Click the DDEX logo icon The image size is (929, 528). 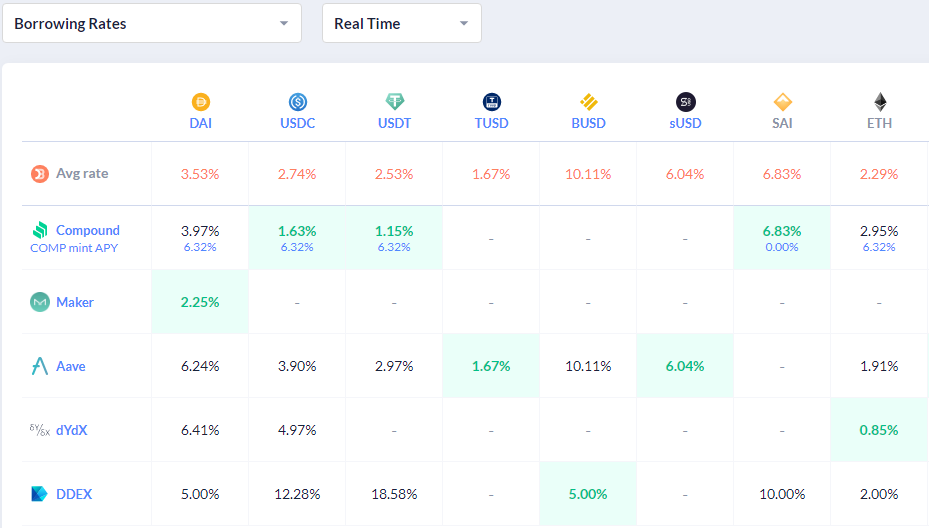pyautogui.click(x=39, y=494)
